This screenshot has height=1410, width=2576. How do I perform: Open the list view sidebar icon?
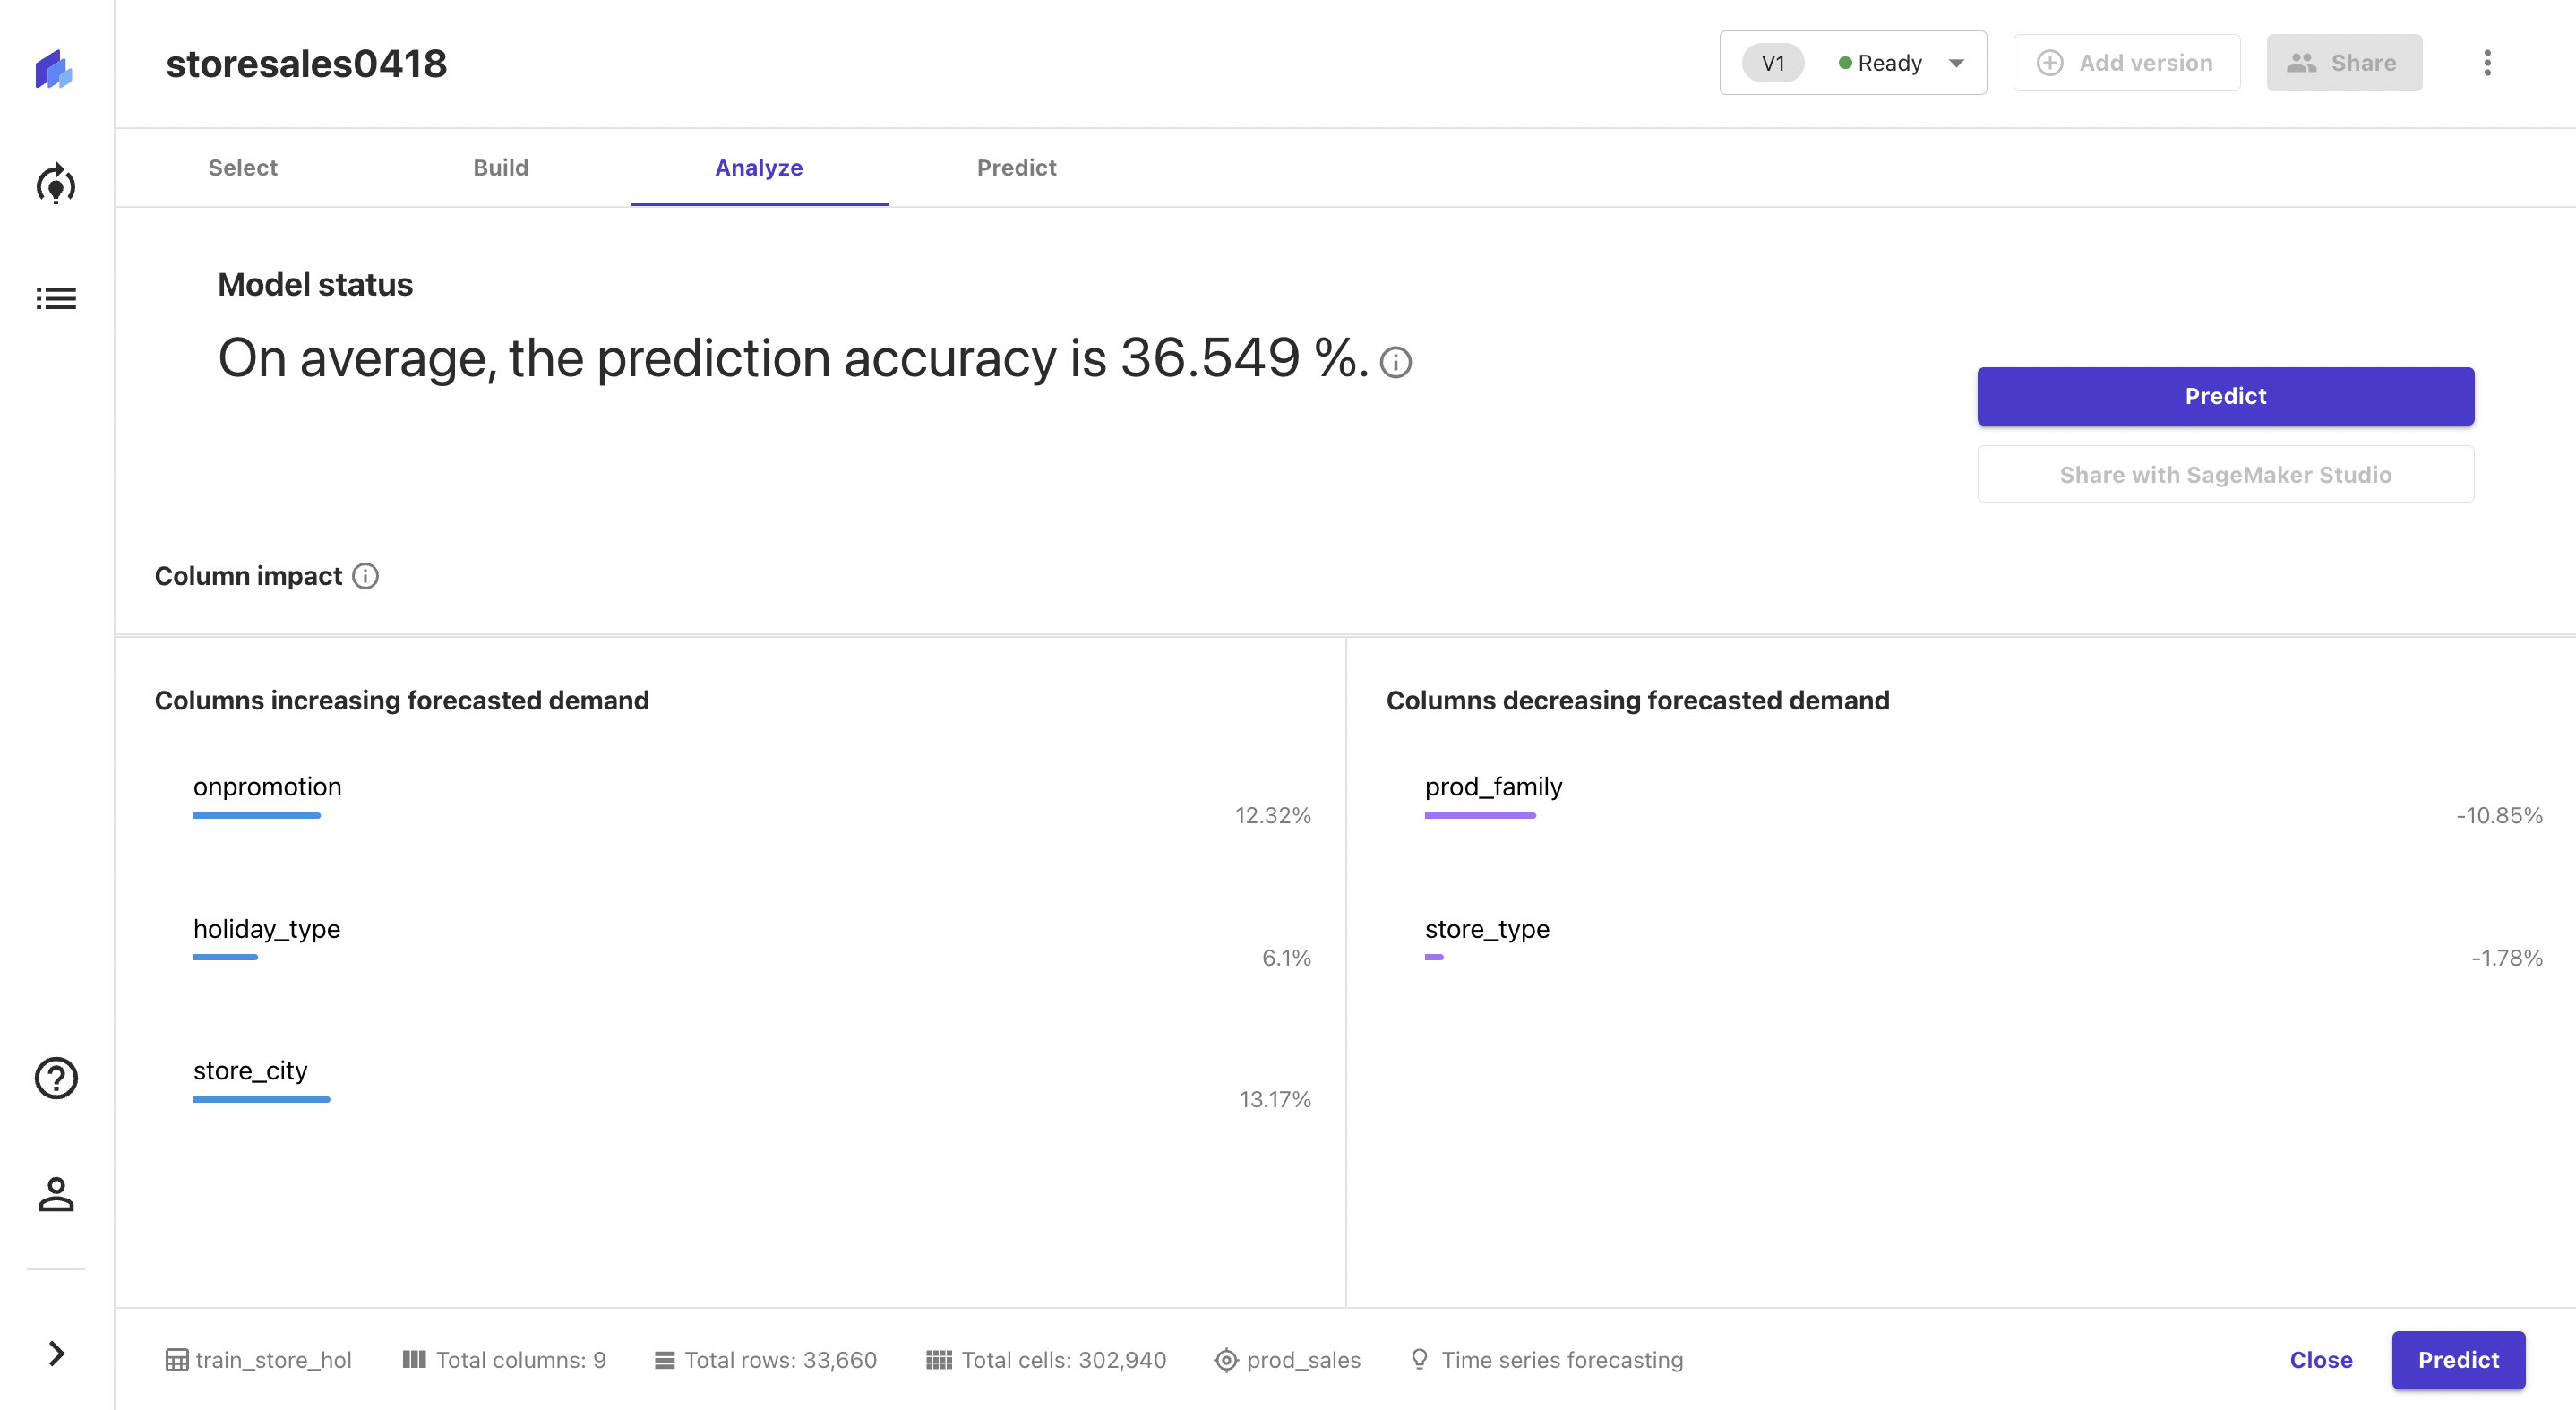[x=56, y=298]
